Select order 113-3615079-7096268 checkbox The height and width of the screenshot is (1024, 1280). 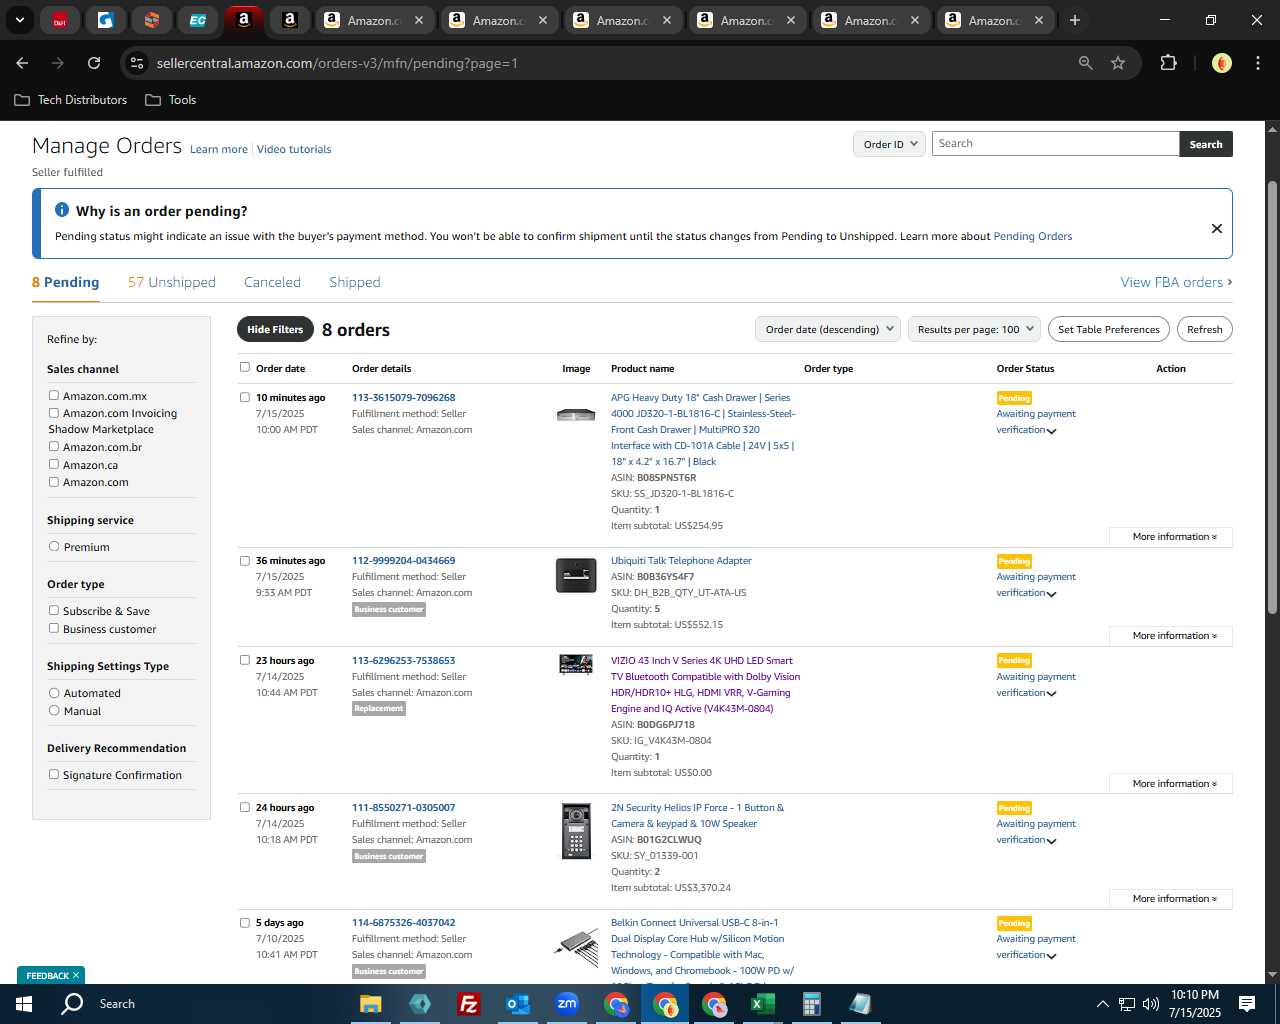[x=245, y=397]
